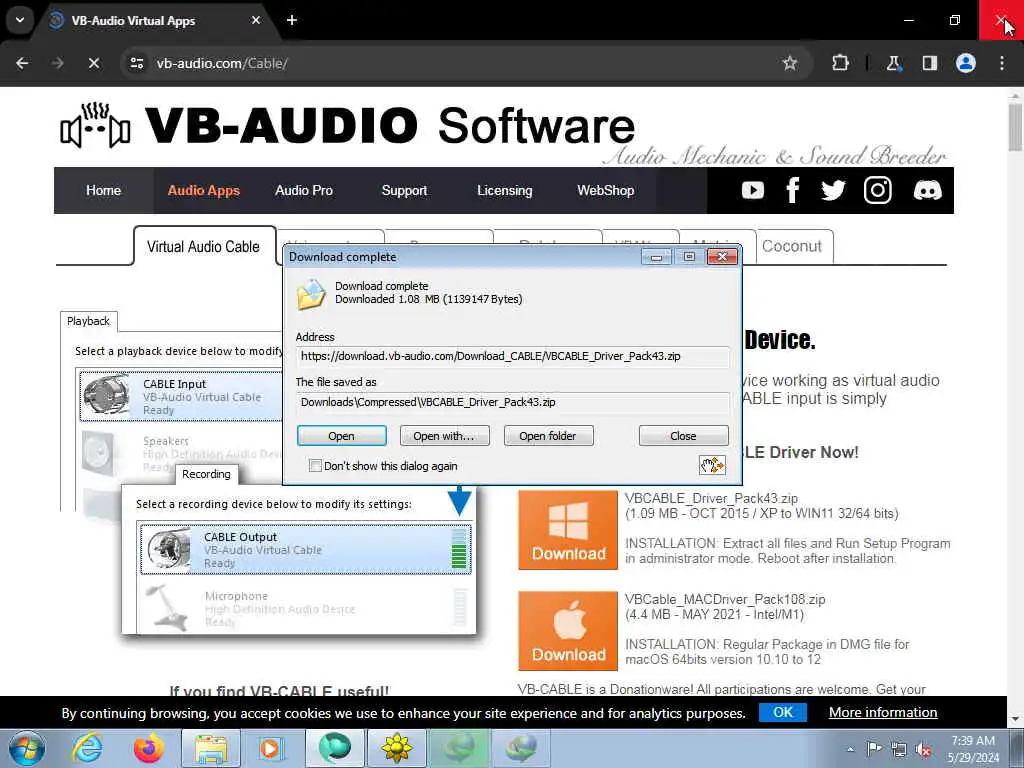This screenshot has height=768, width=1024.
Task: Bookmark this page with the star icon
Action: [x=790, y=63]
